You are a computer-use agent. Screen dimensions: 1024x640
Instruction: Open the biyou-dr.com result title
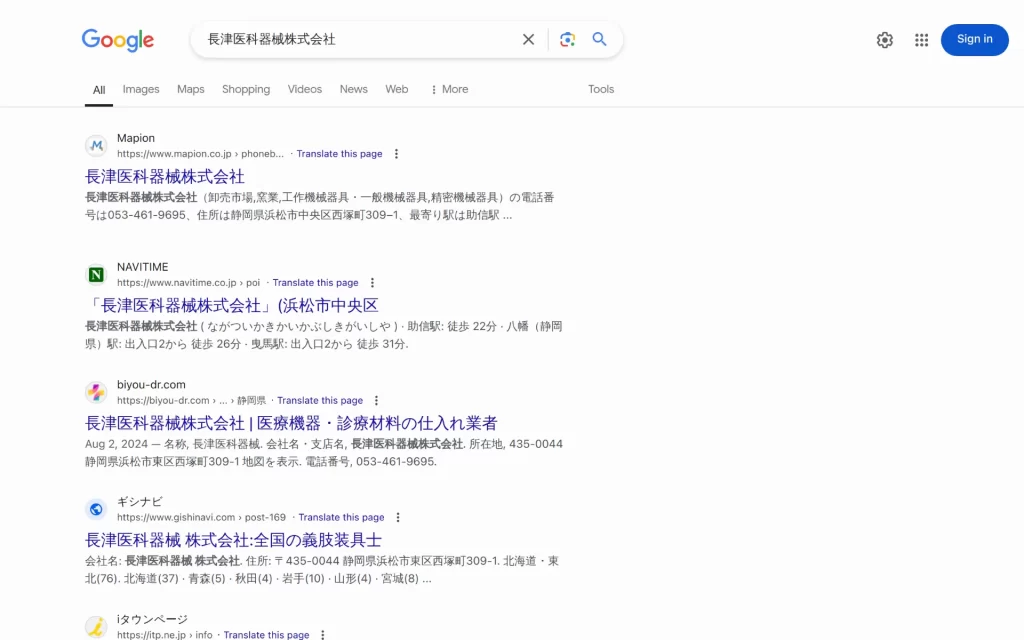coord(291,423)
